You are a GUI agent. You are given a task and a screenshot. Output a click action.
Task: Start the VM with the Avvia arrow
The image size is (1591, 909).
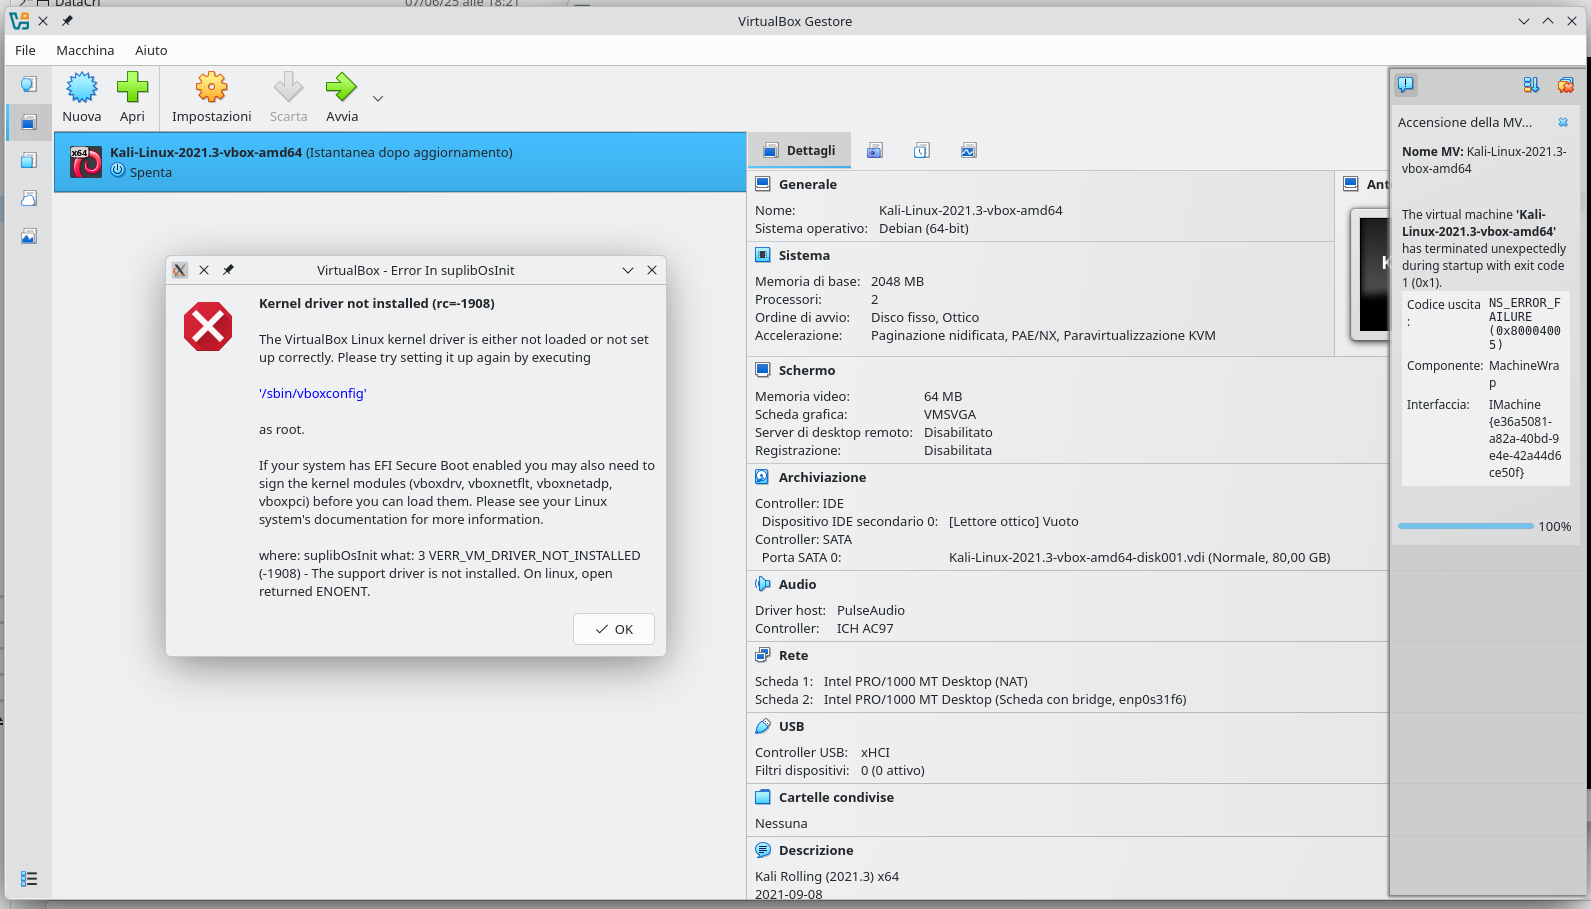pos(341,89)
